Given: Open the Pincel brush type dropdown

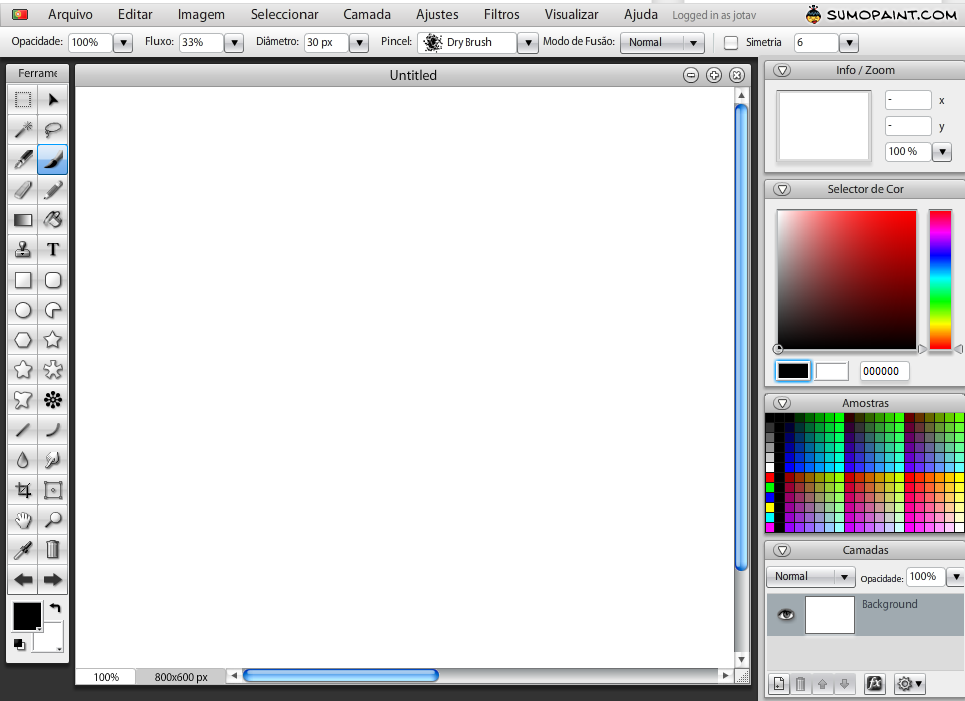Looking at the screenshot, I should (x=527, y=42).
